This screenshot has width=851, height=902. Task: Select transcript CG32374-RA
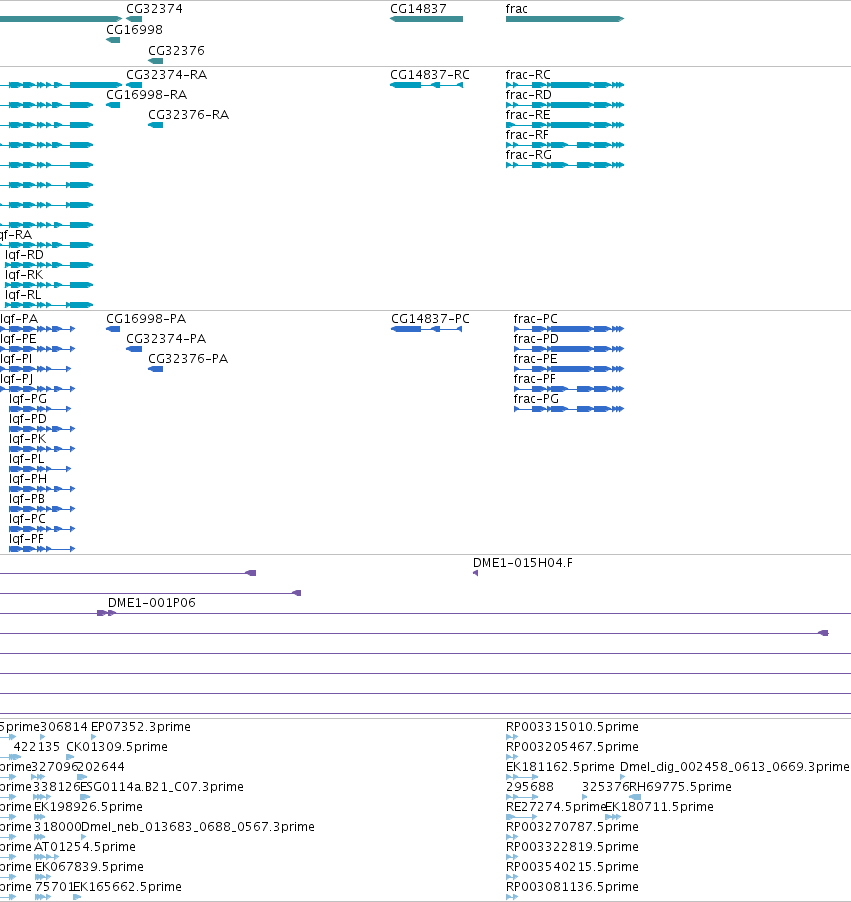click(166, 75)
